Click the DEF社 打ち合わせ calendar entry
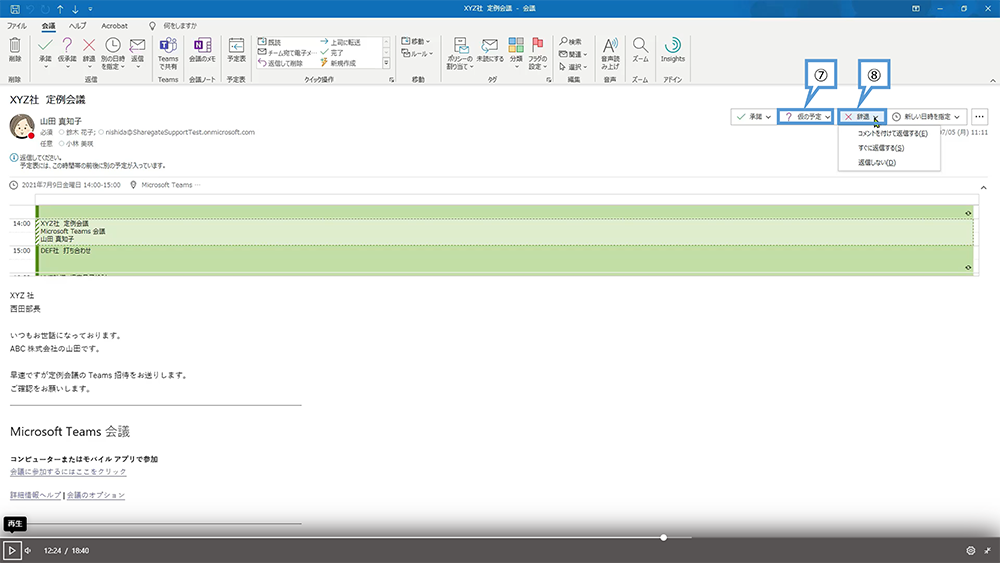The height and width of the screenshot is (563, 1000). click(x=504, y=258)
